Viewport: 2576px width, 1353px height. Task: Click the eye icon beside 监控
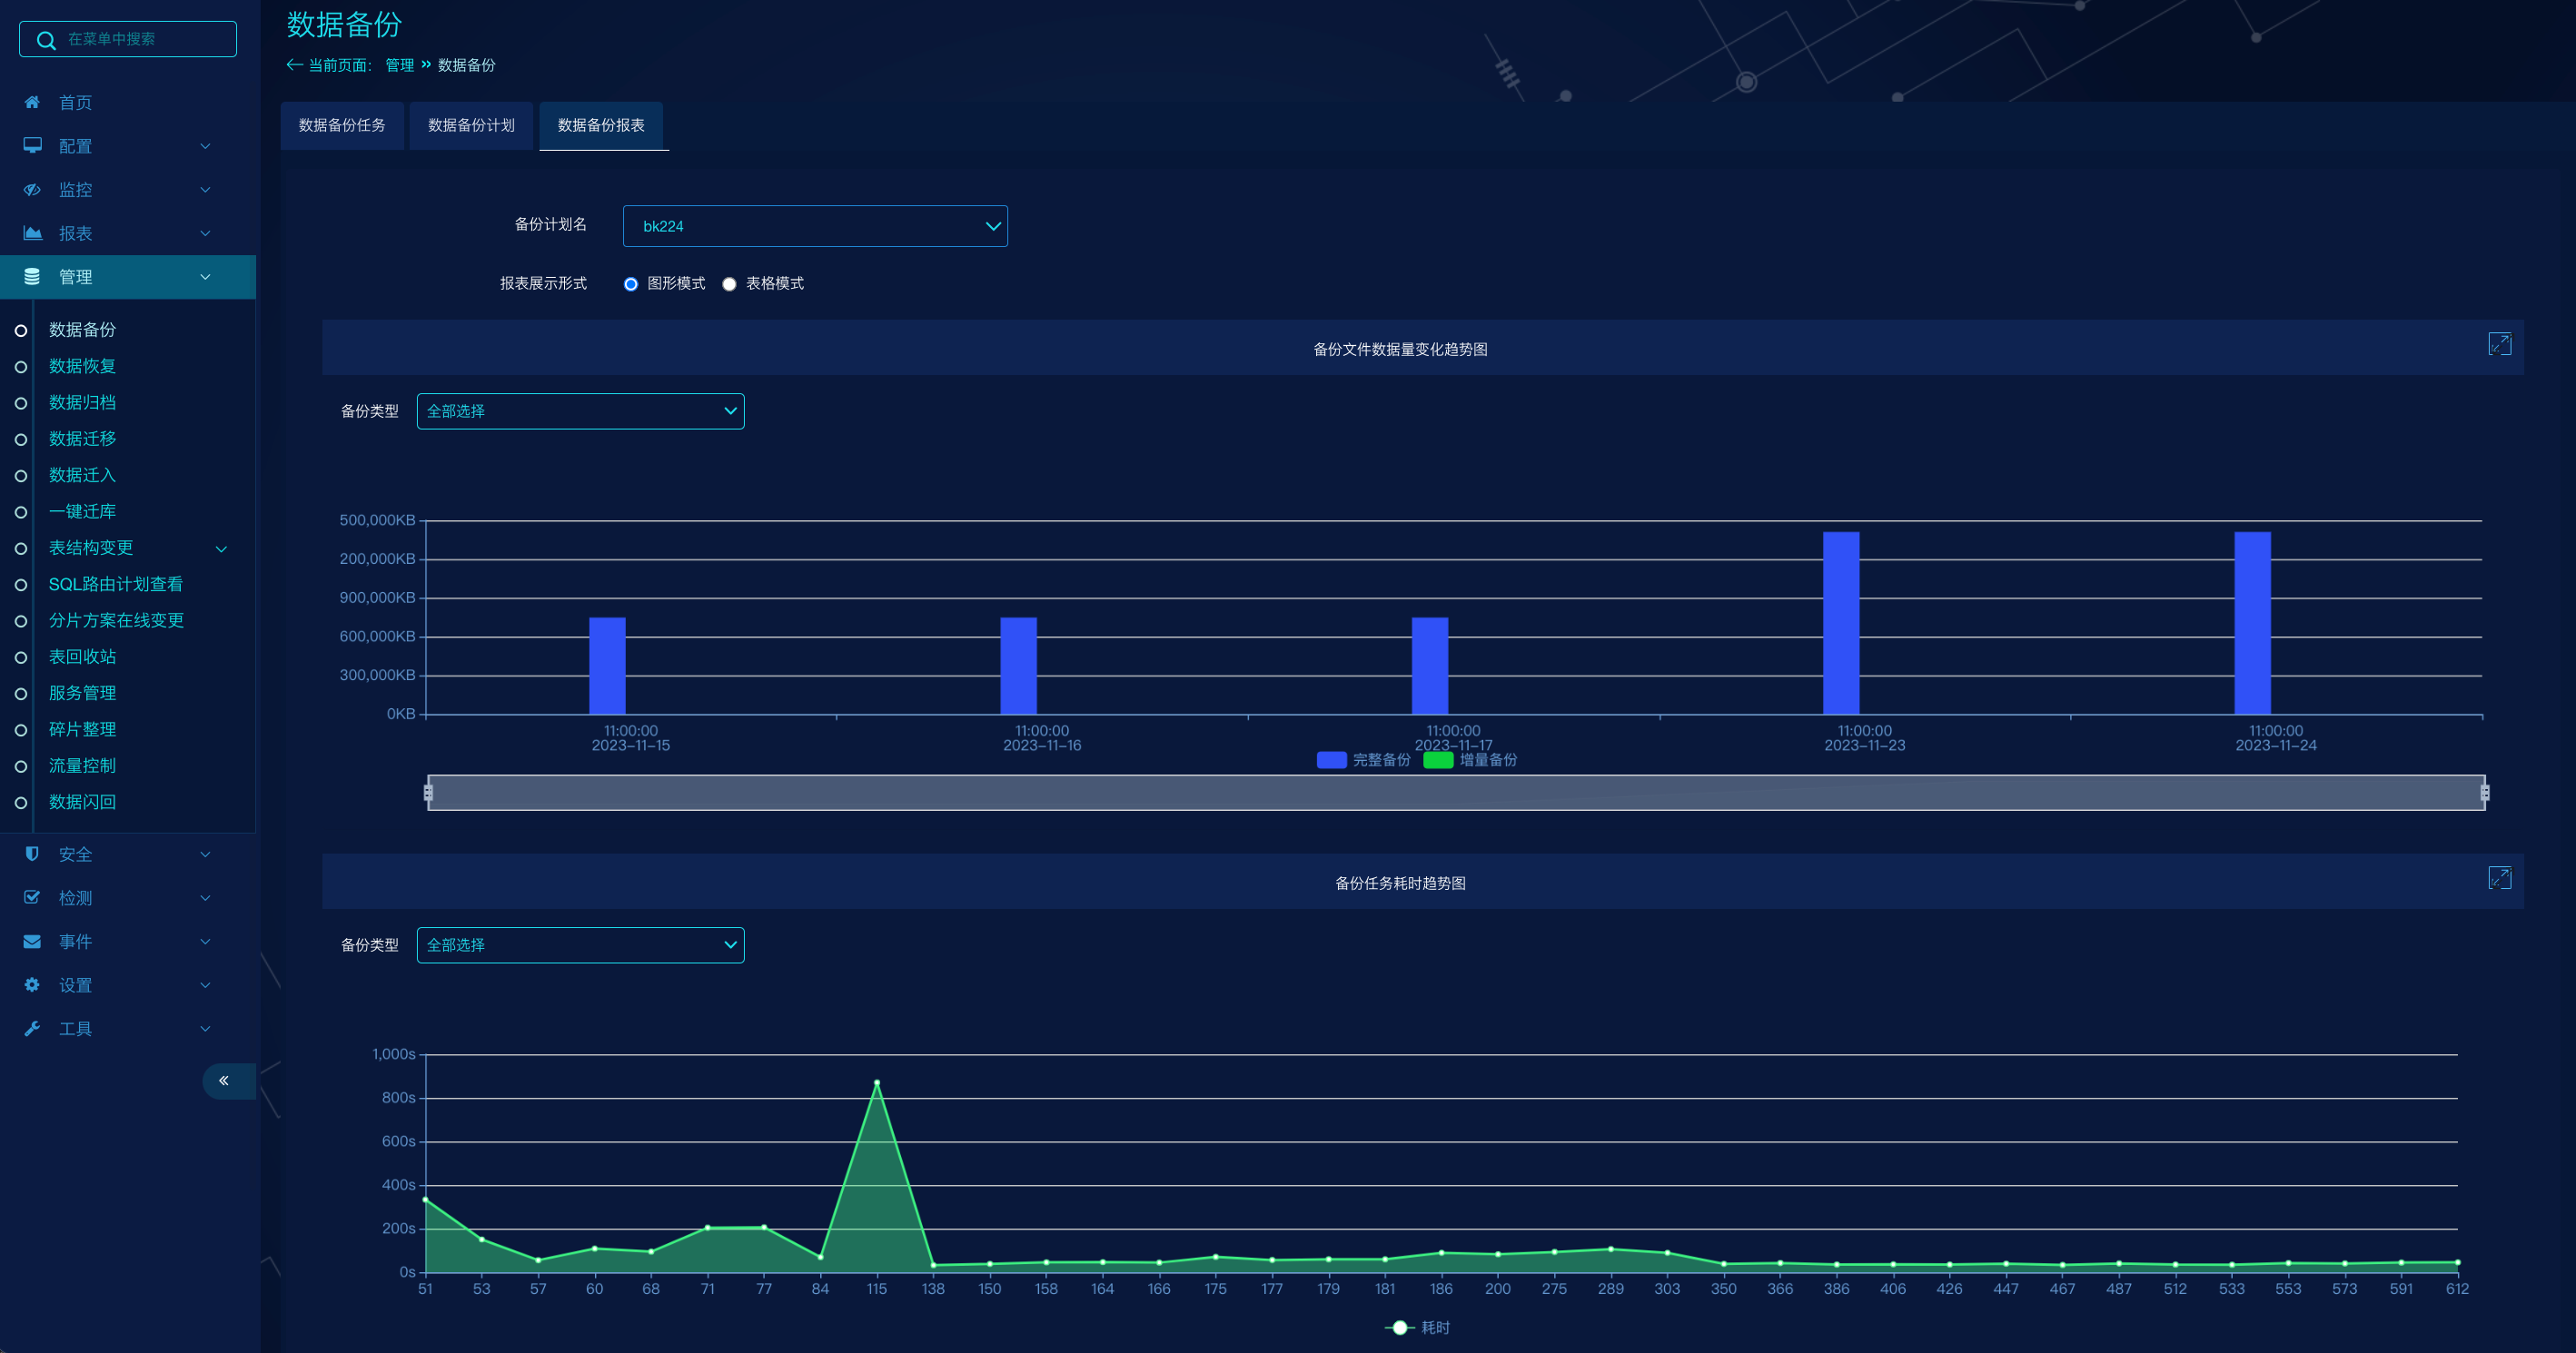pyautogui.click(x=32, y=189)
